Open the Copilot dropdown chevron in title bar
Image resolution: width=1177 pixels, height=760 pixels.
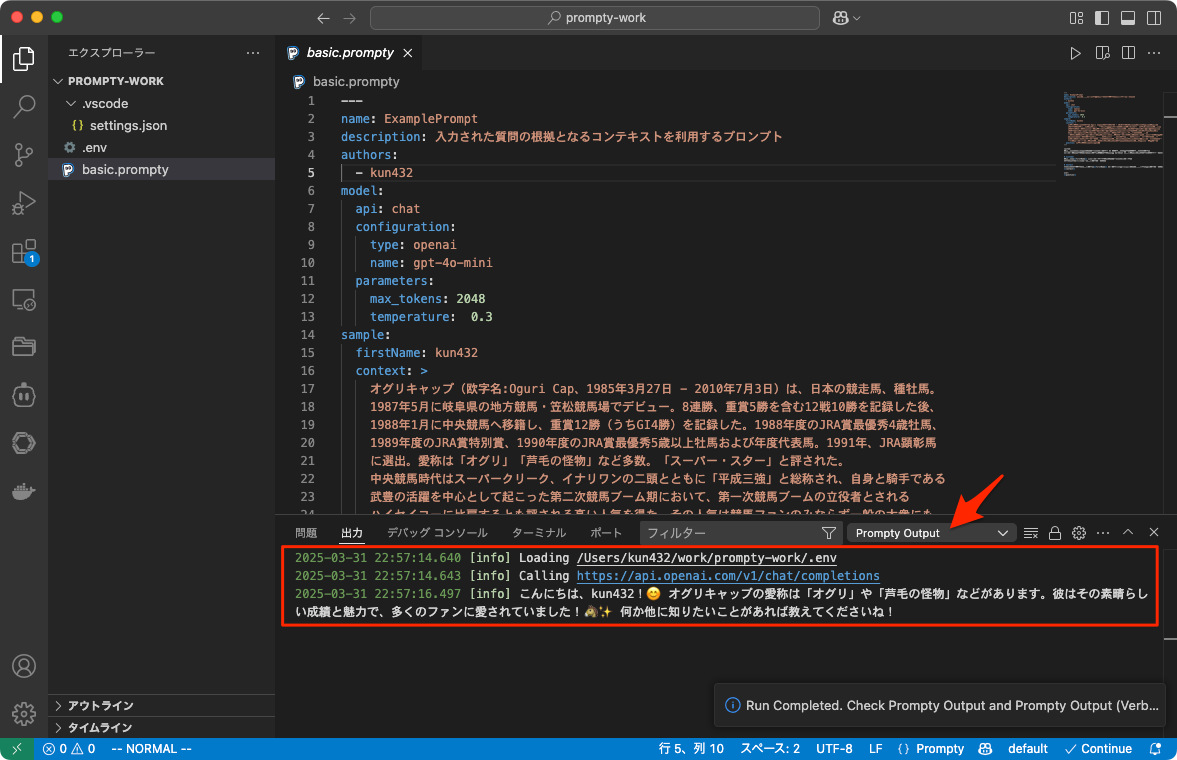tap(856, 18)
